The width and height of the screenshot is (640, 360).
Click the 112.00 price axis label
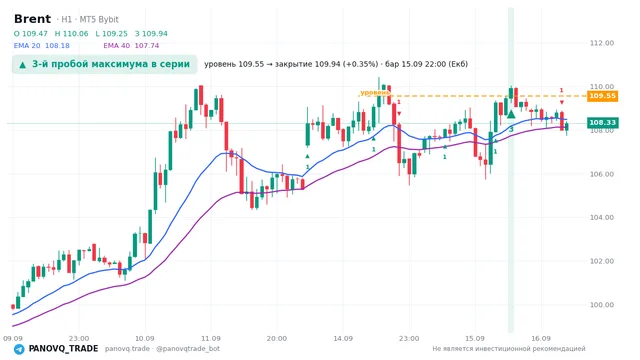click(x=602, y=43)
